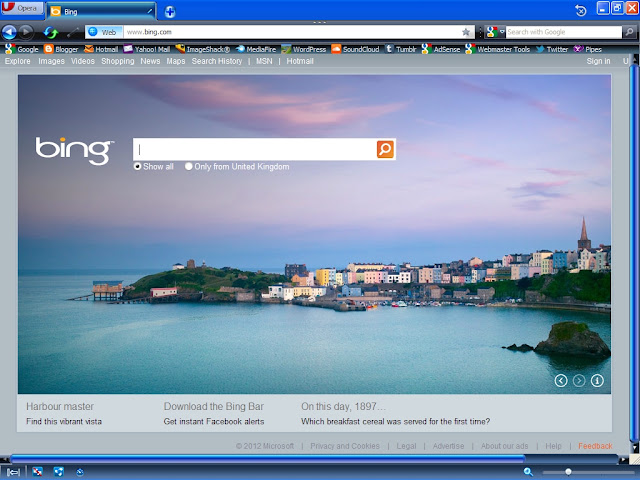The height and width of the screenshot is (480, 640).
Task: Open the Webmaster Tools bookmark
Action: [497, 49]
